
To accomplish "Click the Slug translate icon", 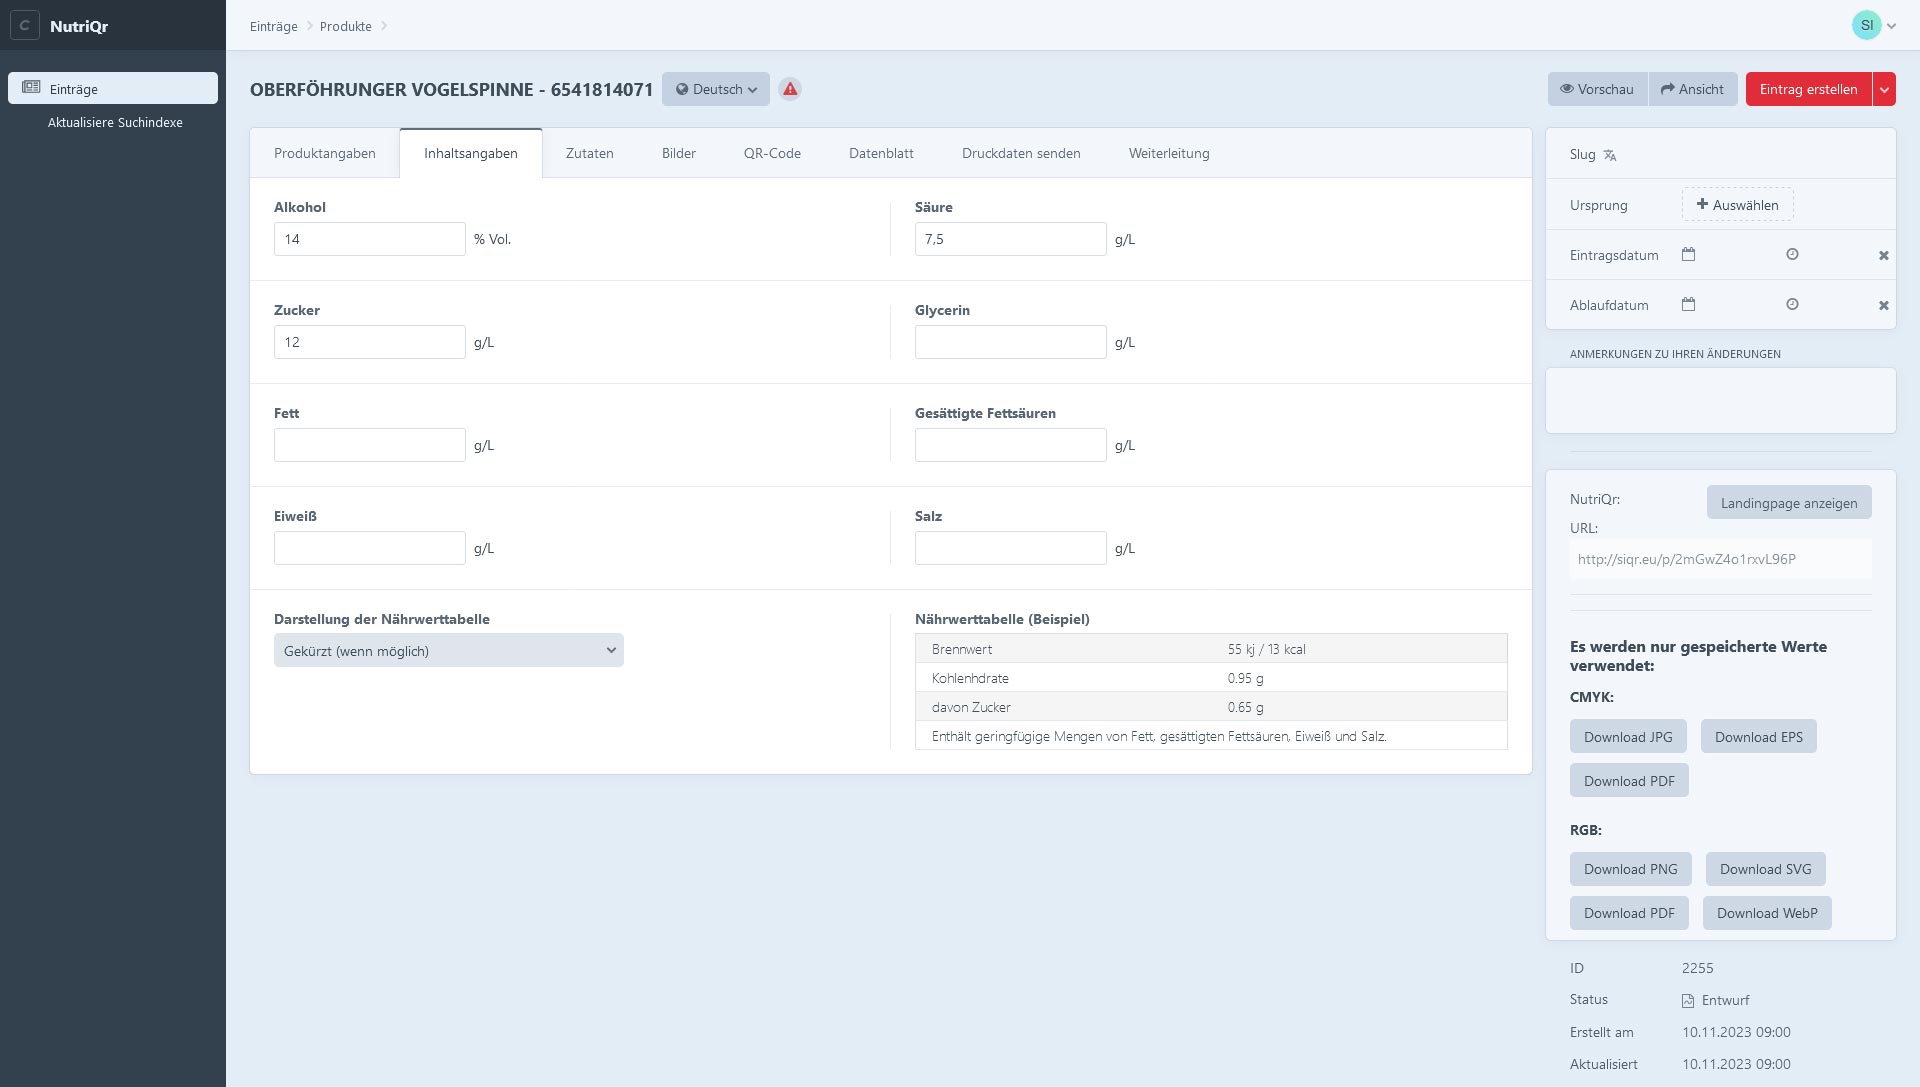I will [1610, 155].
